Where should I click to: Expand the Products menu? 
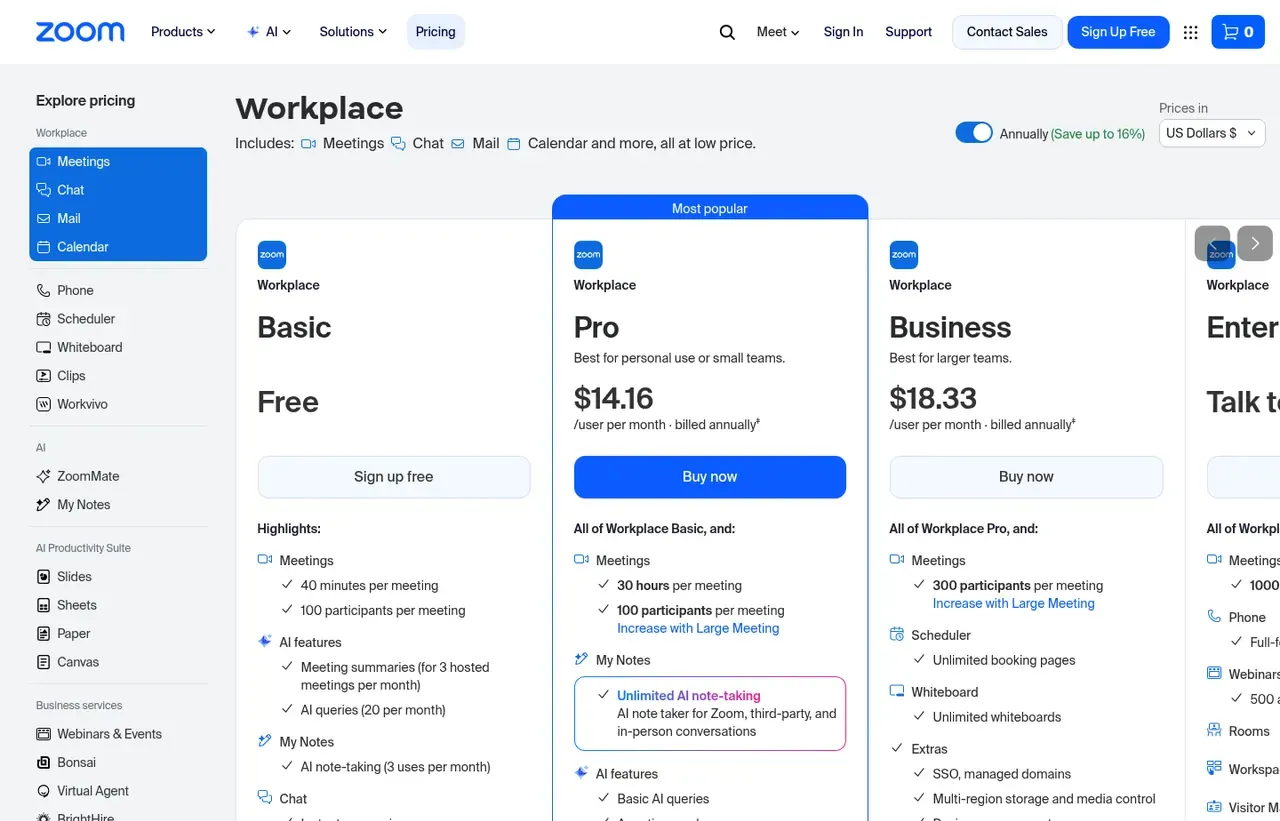[183, 32]
